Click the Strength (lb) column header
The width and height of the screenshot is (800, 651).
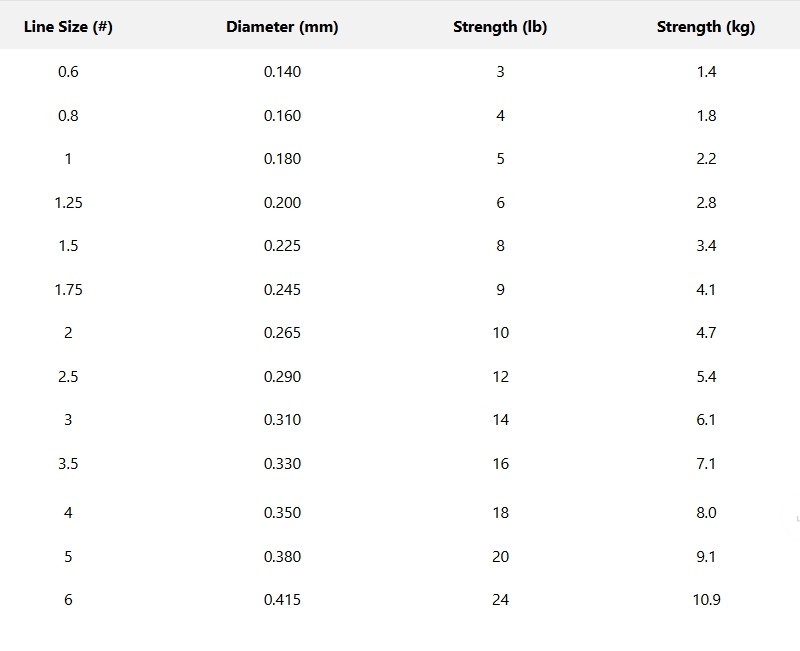(500, 27)
